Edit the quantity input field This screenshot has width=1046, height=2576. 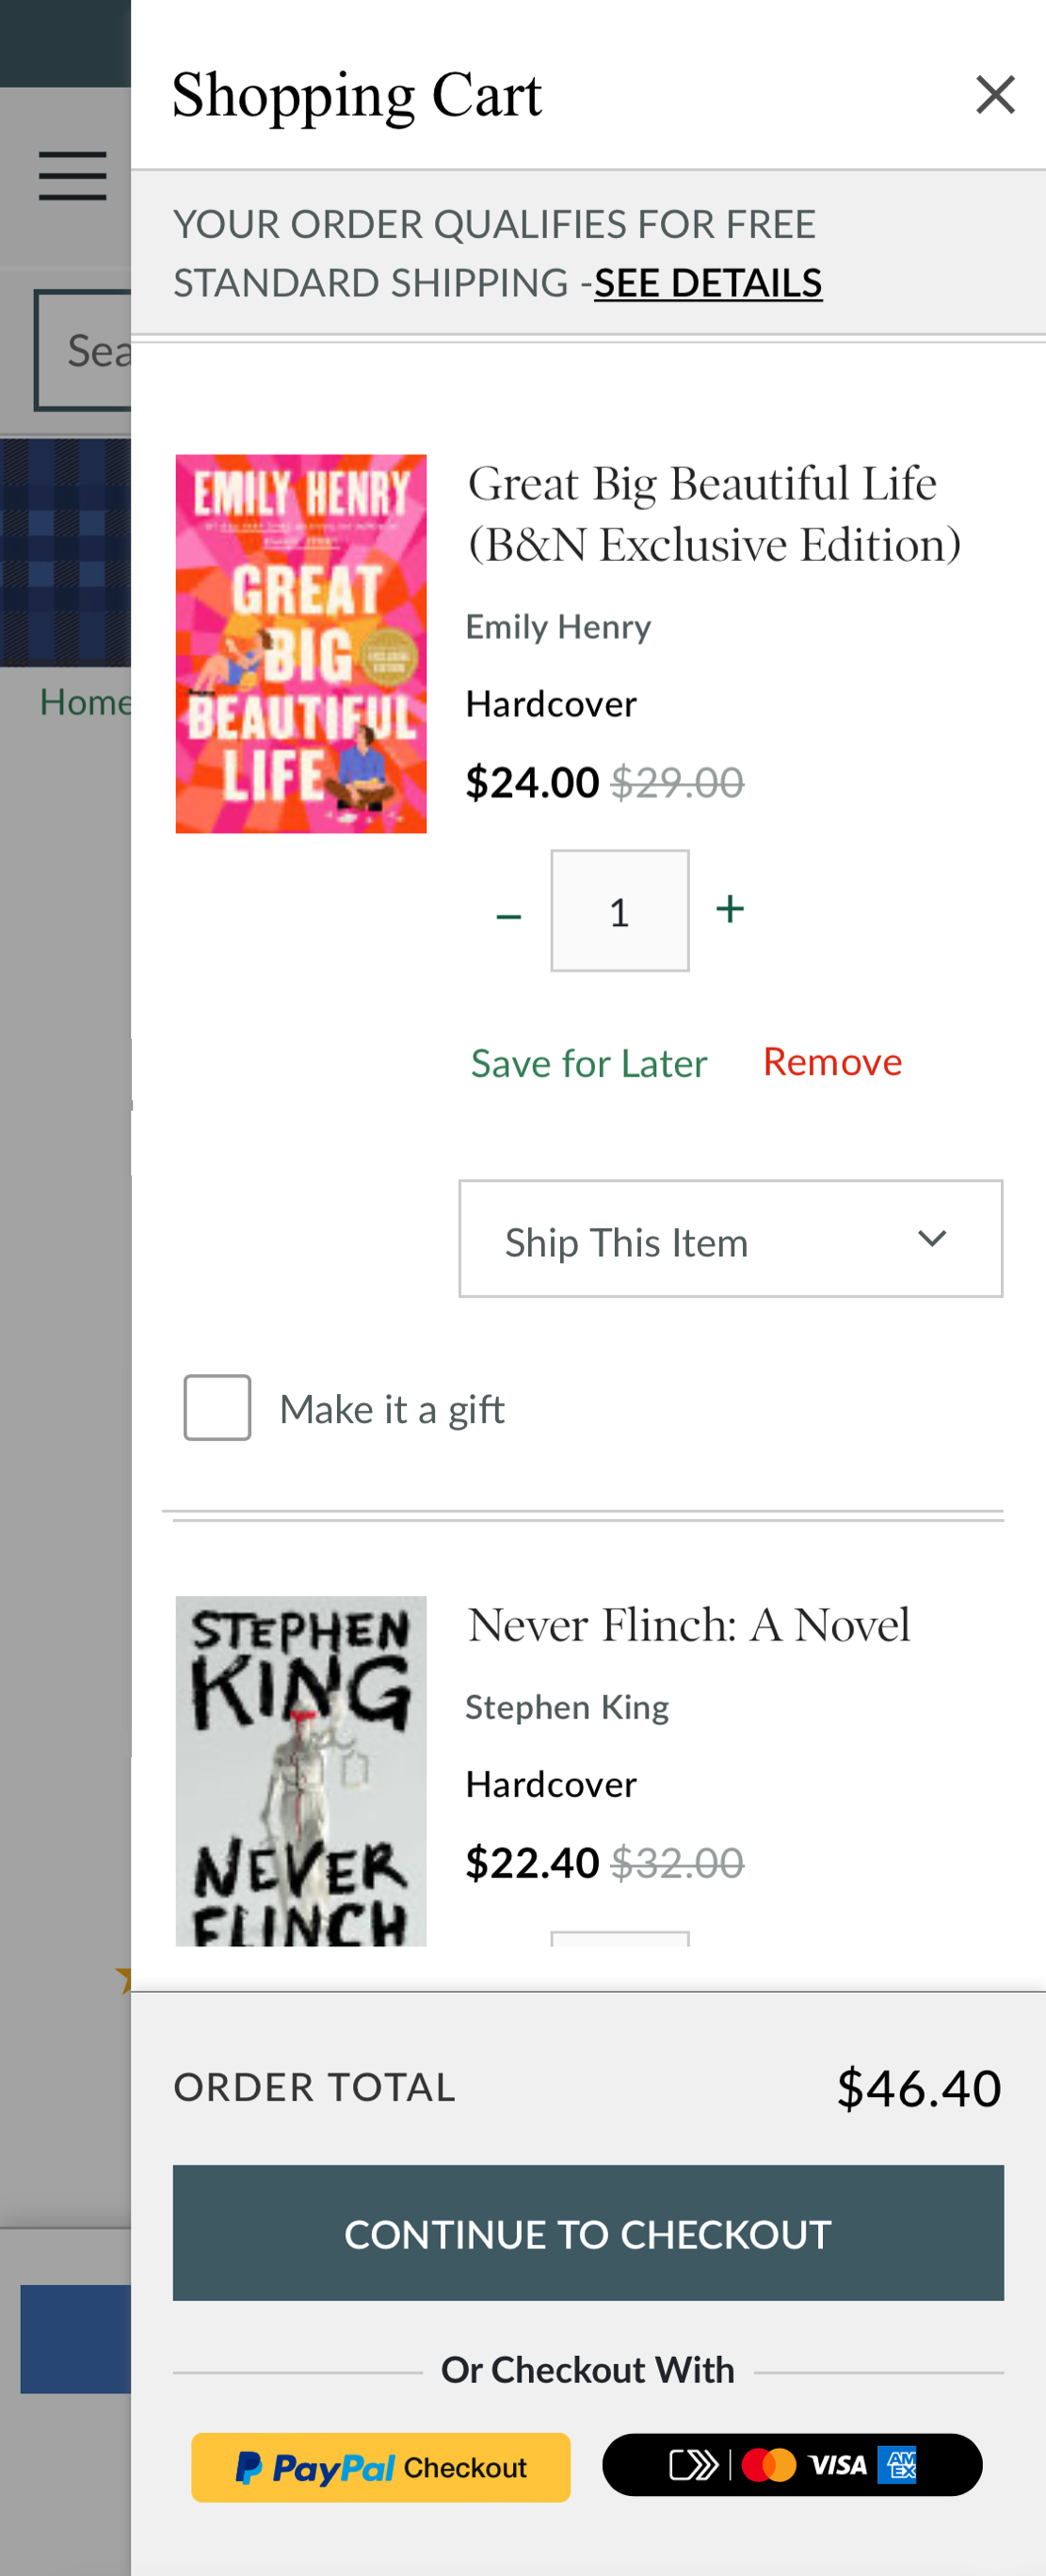click(x=619, y=910)
